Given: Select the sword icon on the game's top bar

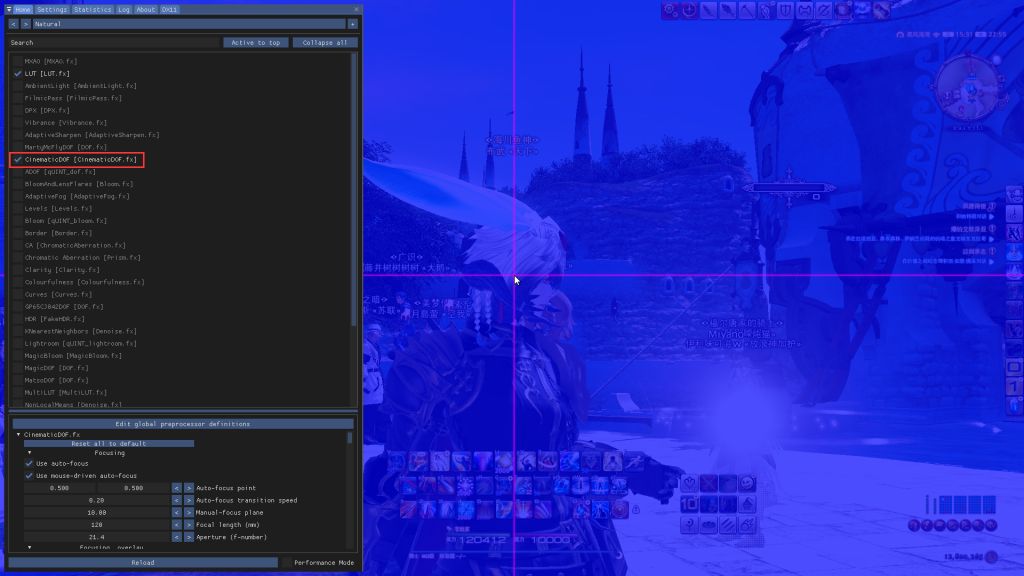Looking at the screenshot, I should pos(707,9).
